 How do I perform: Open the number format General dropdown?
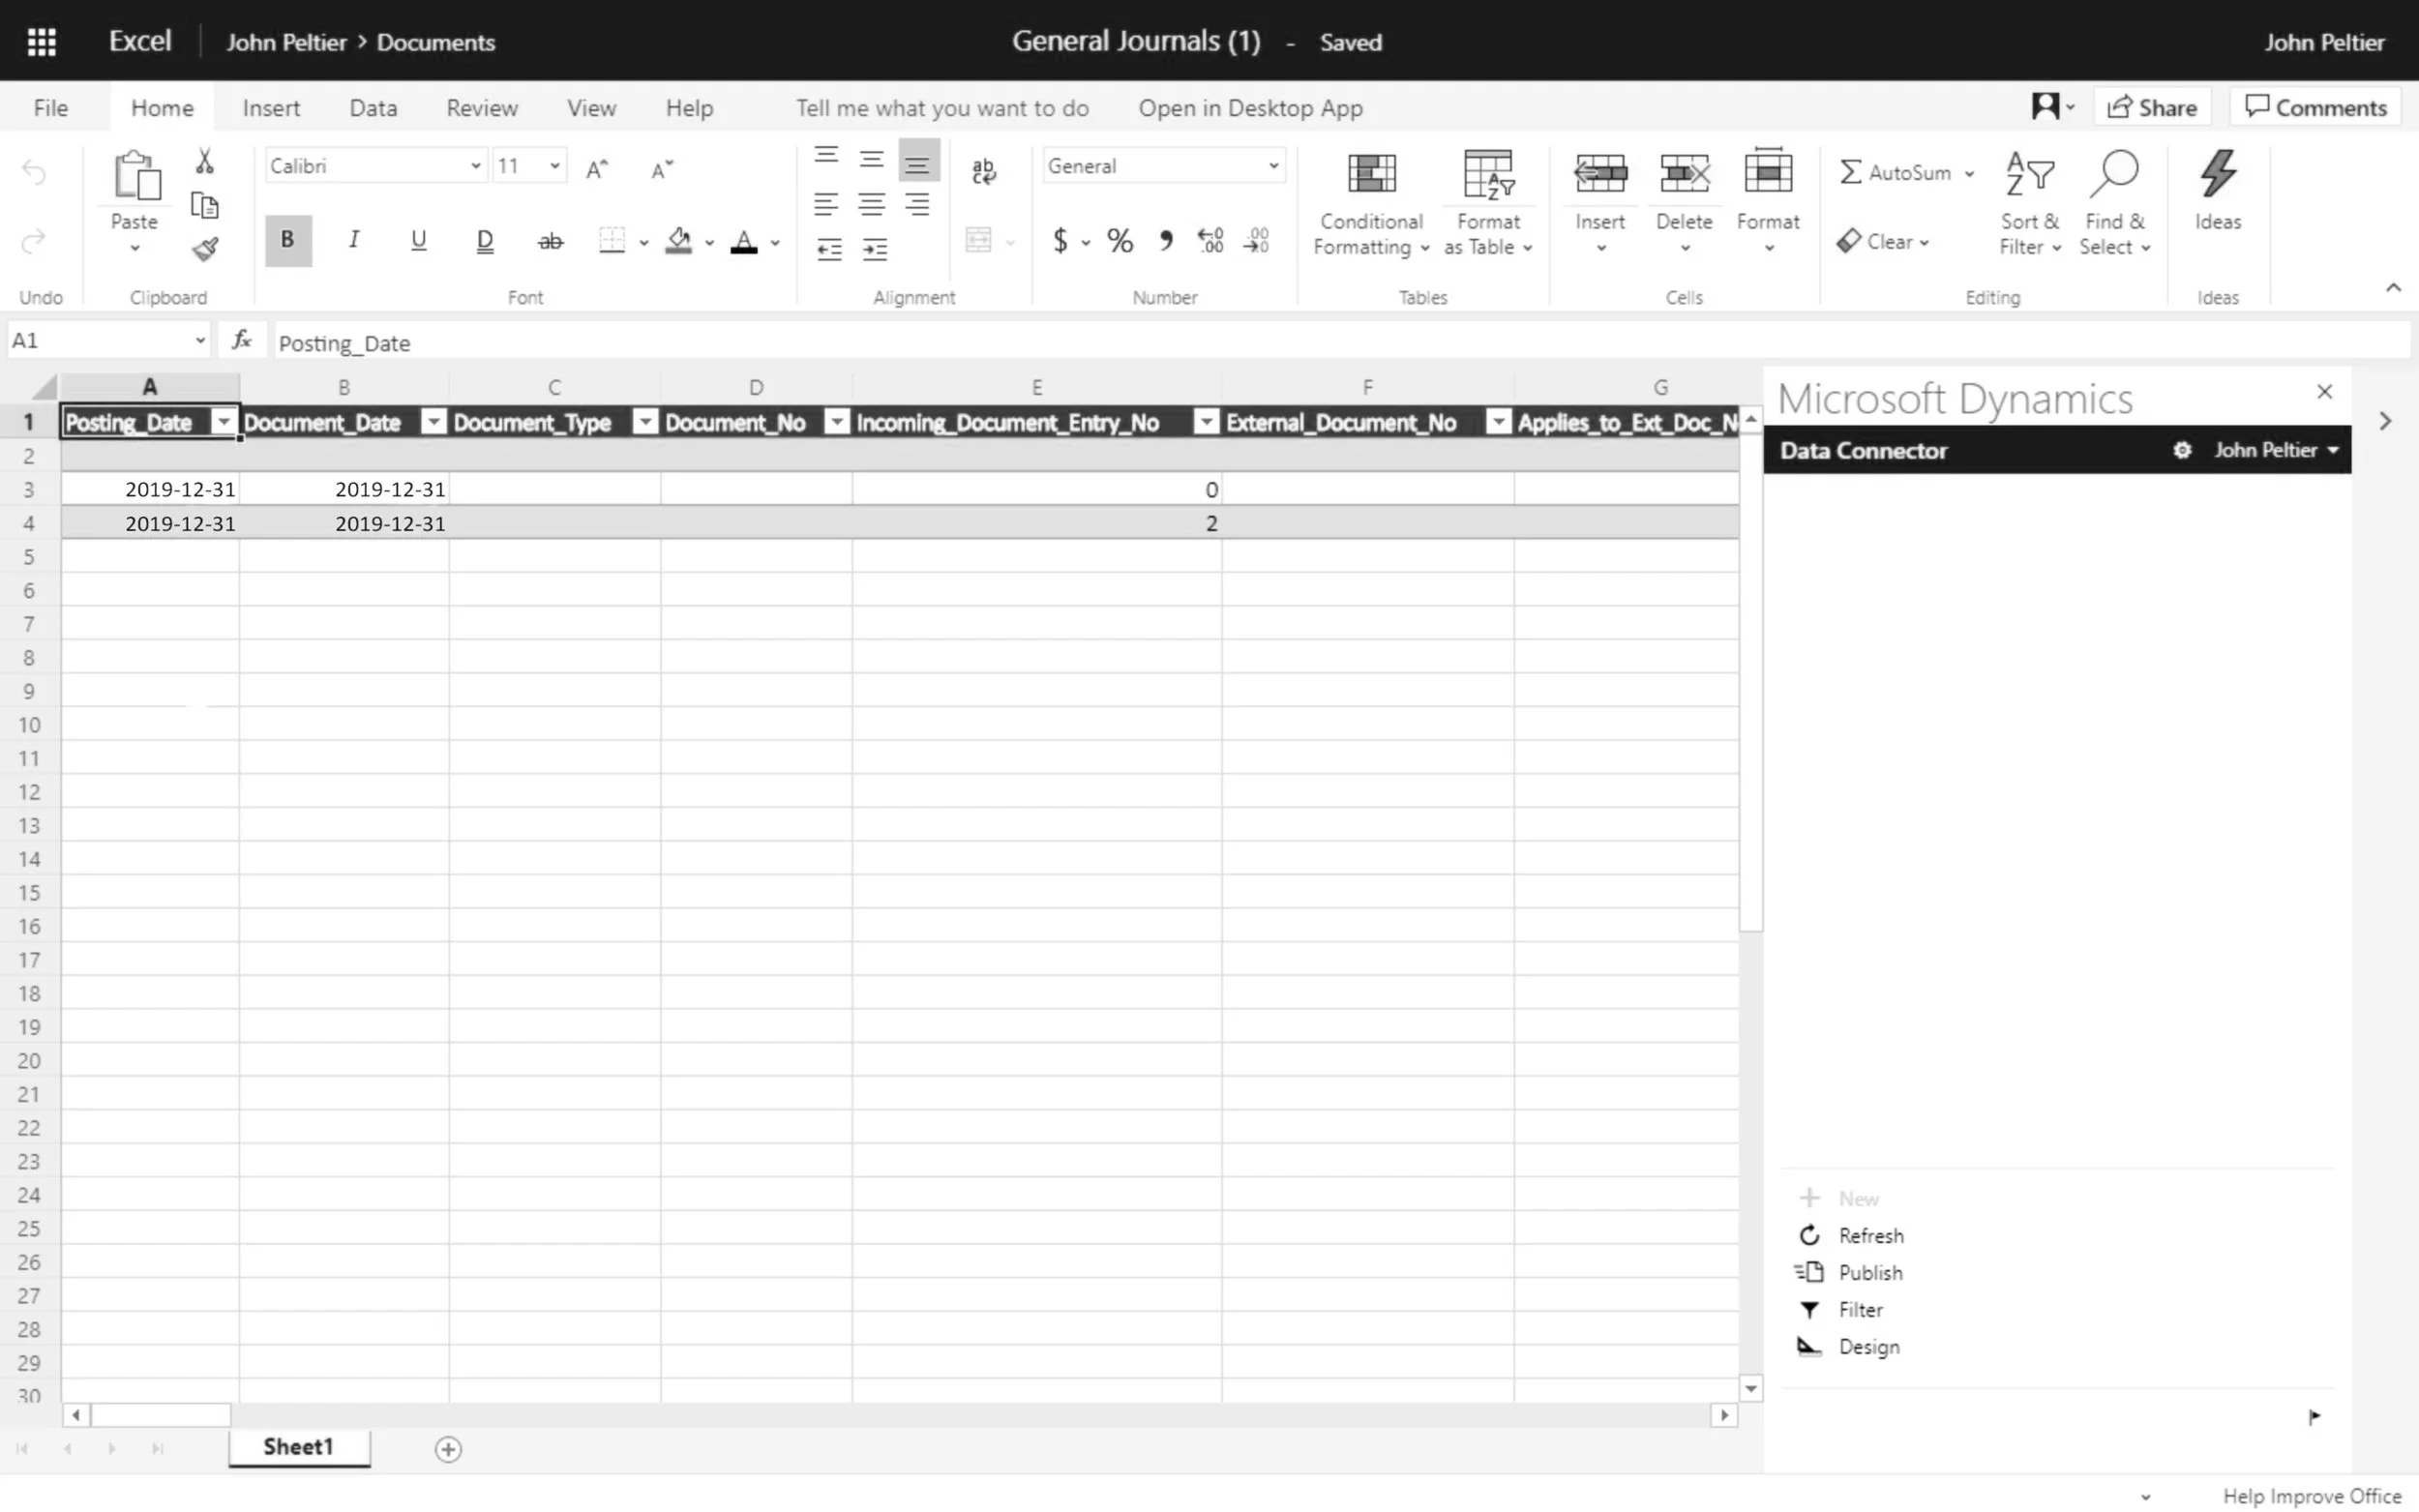point(1272,165)
